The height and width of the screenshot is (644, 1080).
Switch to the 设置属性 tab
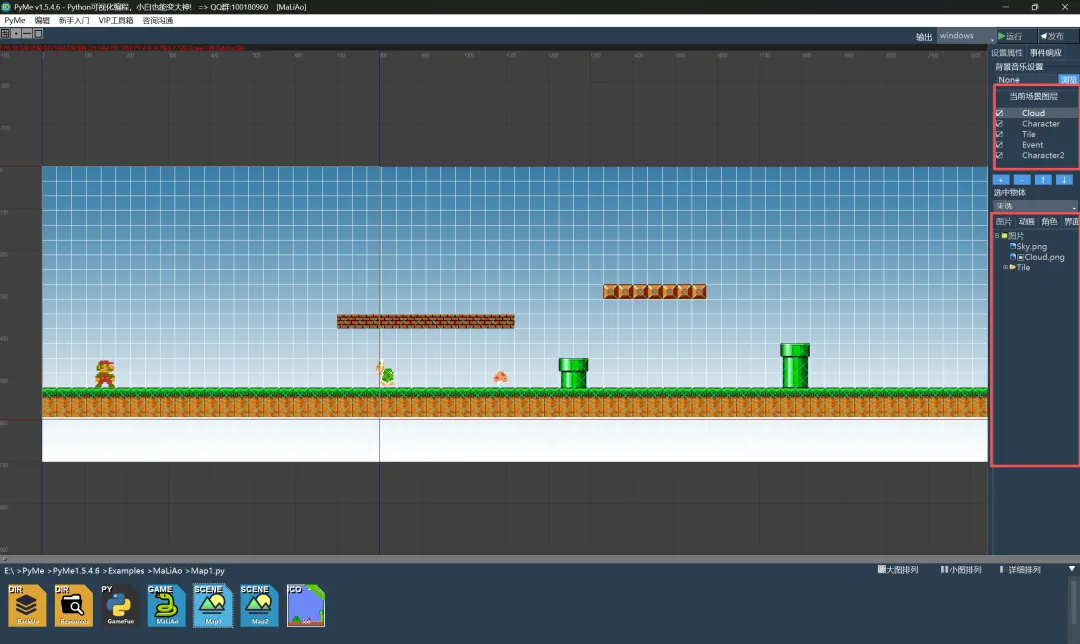coord(1007,52)
